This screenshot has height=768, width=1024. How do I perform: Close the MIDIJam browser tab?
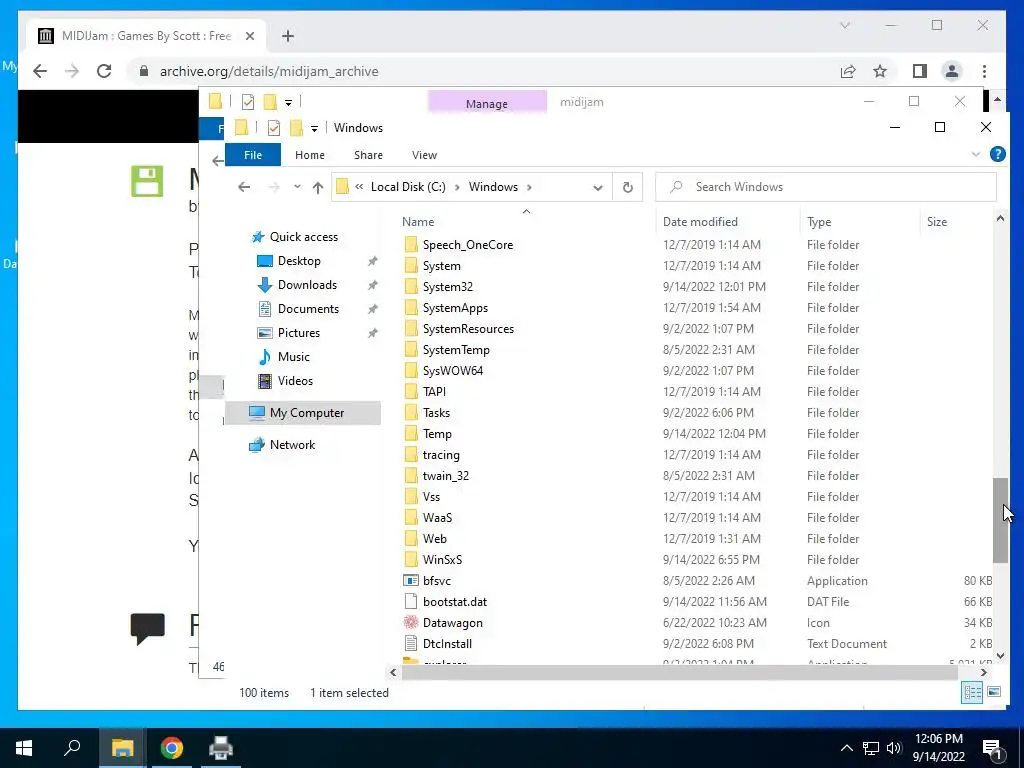[x=249, y=36]
